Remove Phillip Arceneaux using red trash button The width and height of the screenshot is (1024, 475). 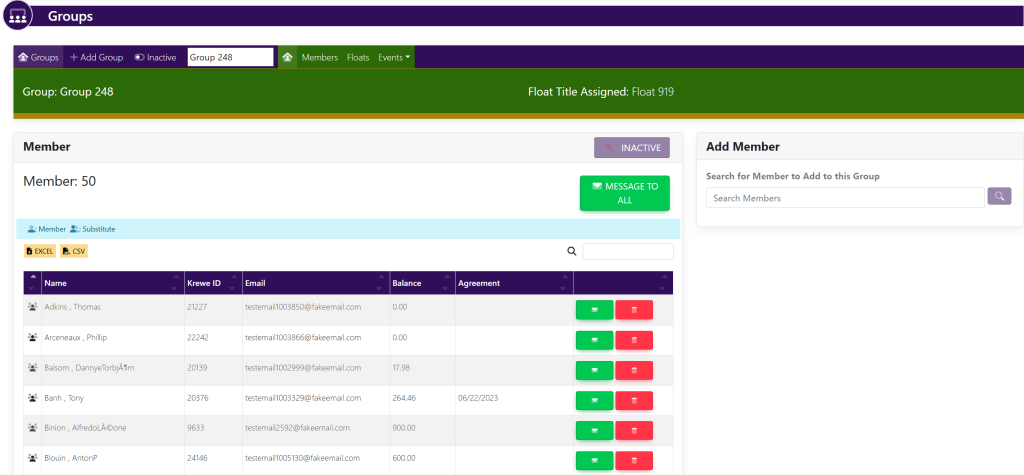point(634,340)
